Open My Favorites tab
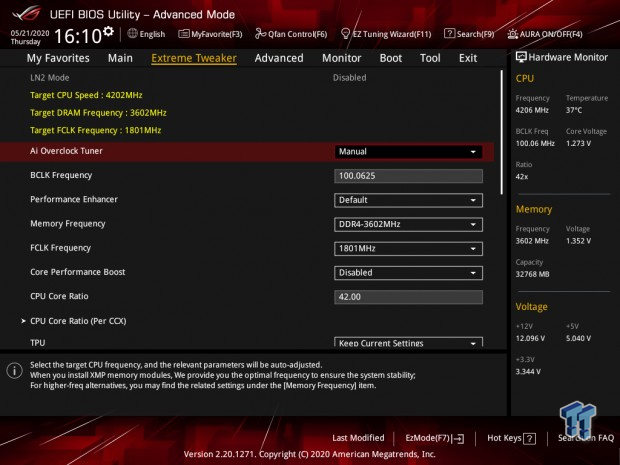 [58, 58]
